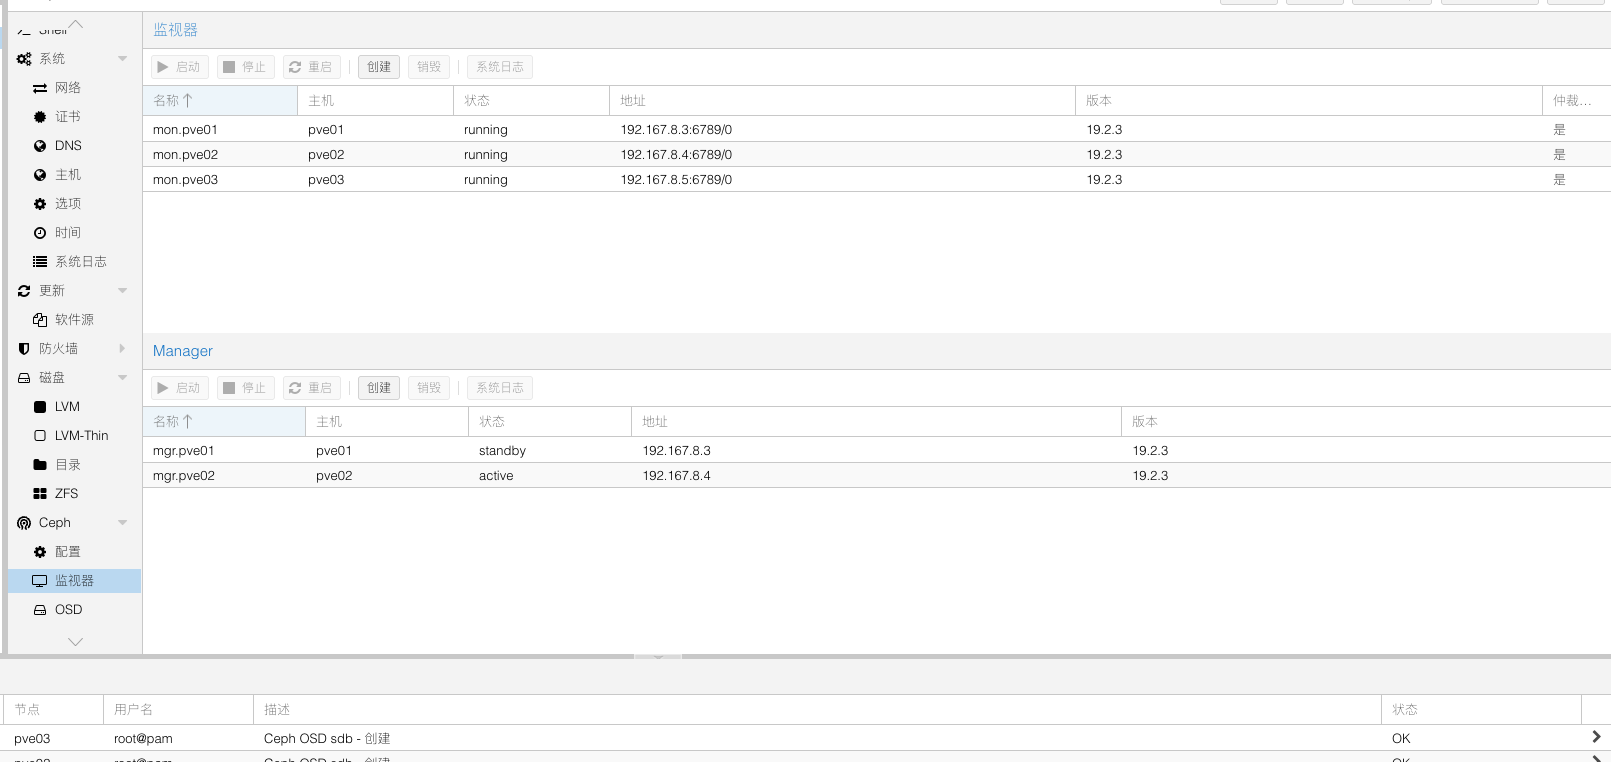Click 创建 button in Manager toolbar

(x=379, y=388)
